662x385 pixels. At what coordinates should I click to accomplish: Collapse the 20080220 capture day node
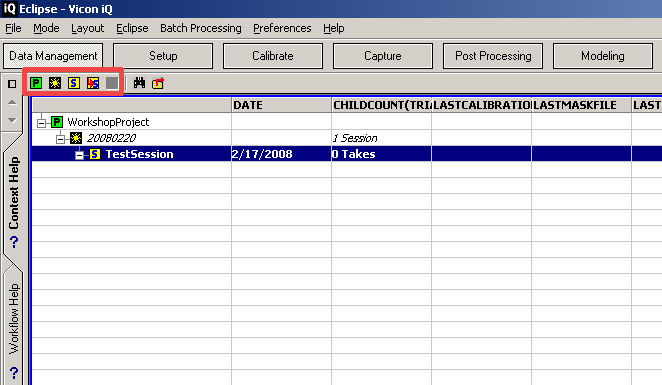(60, 138)
